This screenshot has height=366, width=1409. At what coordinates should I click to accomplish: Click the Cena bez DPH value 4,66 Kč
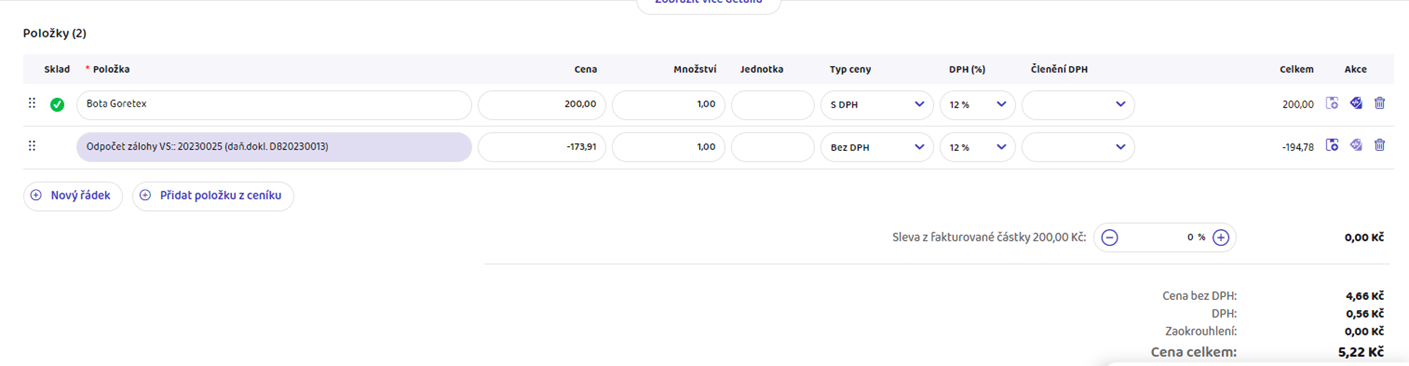click(x=1365, y=296)
